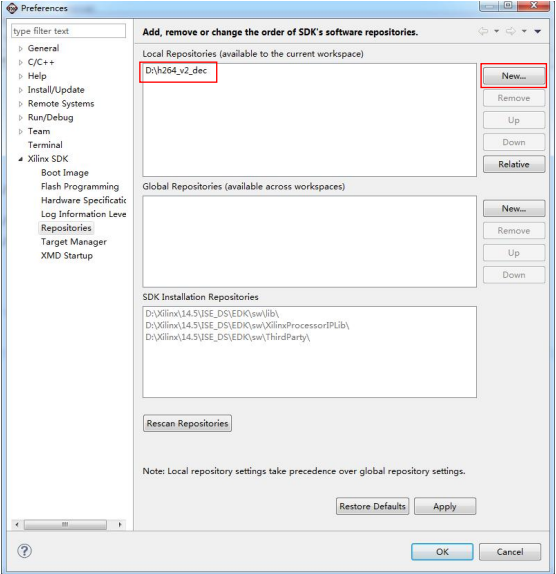Select the Repositories page
The width and height of the screenshot is (556, 574).
click(66, 228)
